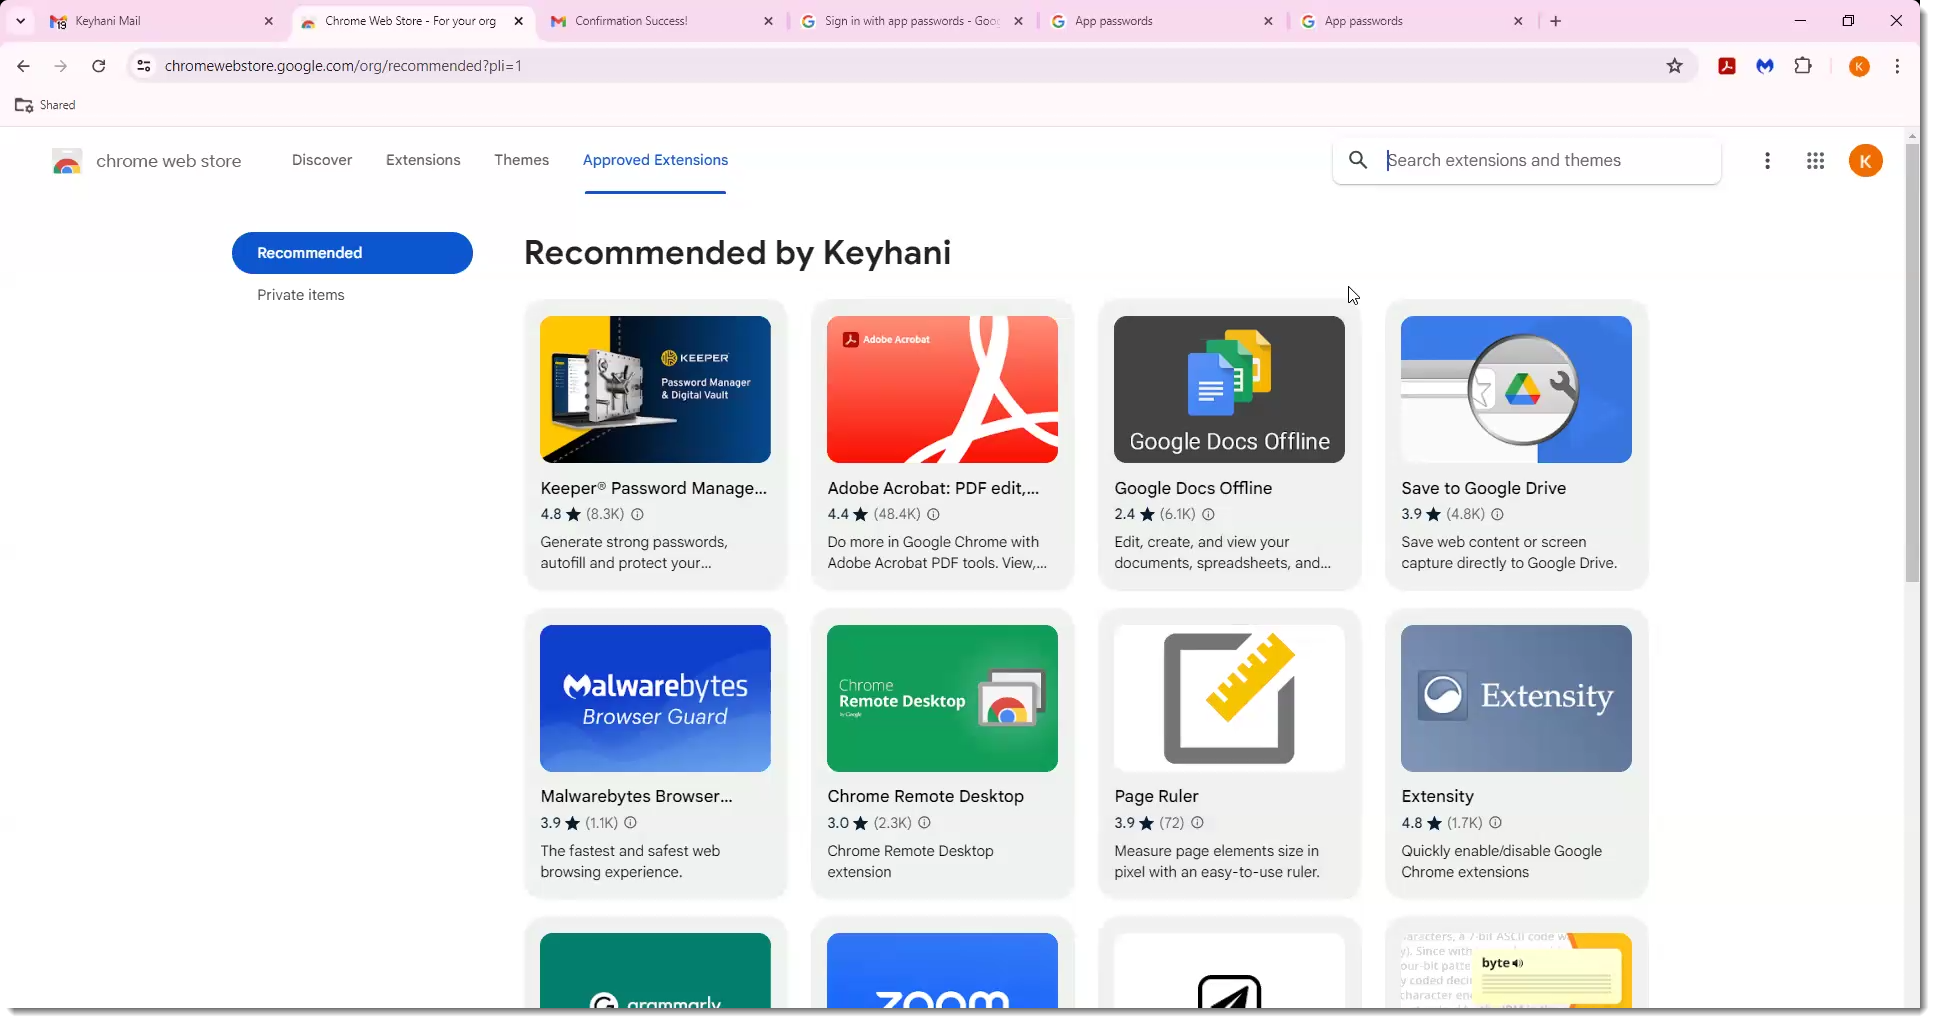Open the Extensity thumbnail
Screen dimensions: 1935x1023
click(x=1516, y=698)
